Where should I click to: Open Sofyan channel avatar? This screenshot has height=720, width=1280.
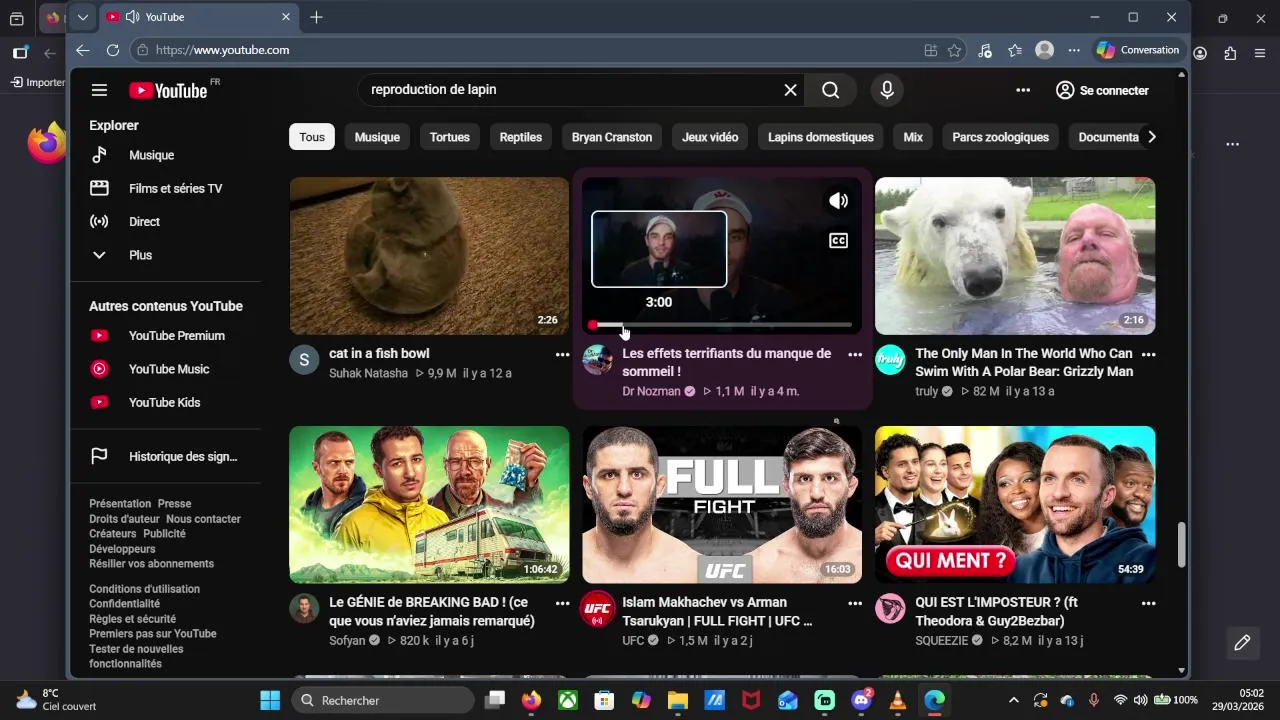(x=304, y=609)
